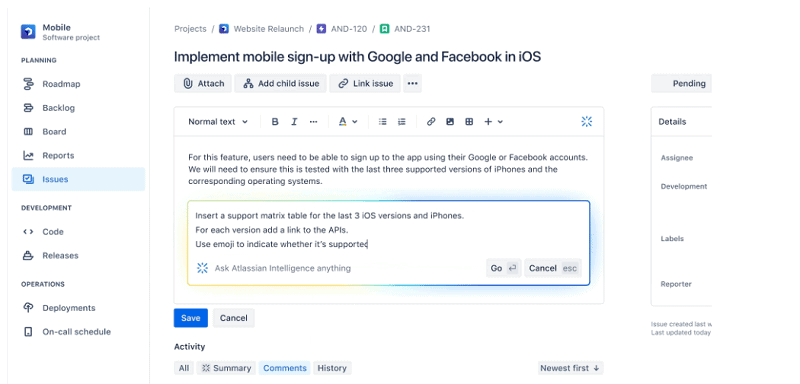Click the Add child issue button

click(281, 84)
